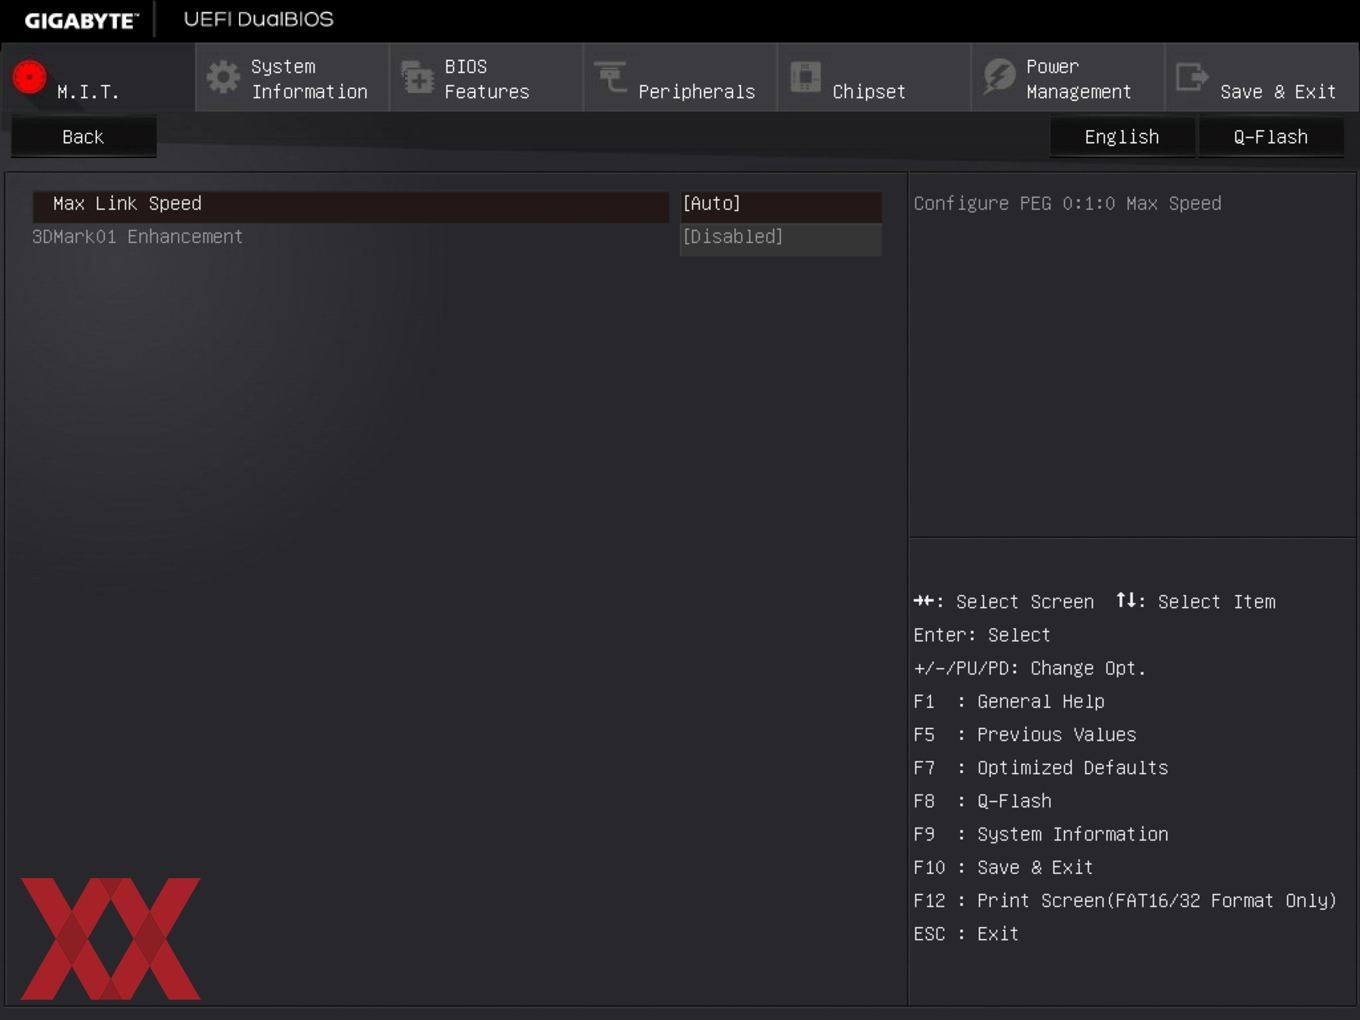The image size is (1360, 1020).
Task: Click the Enter: Select help line
Action: click(982, 635)
